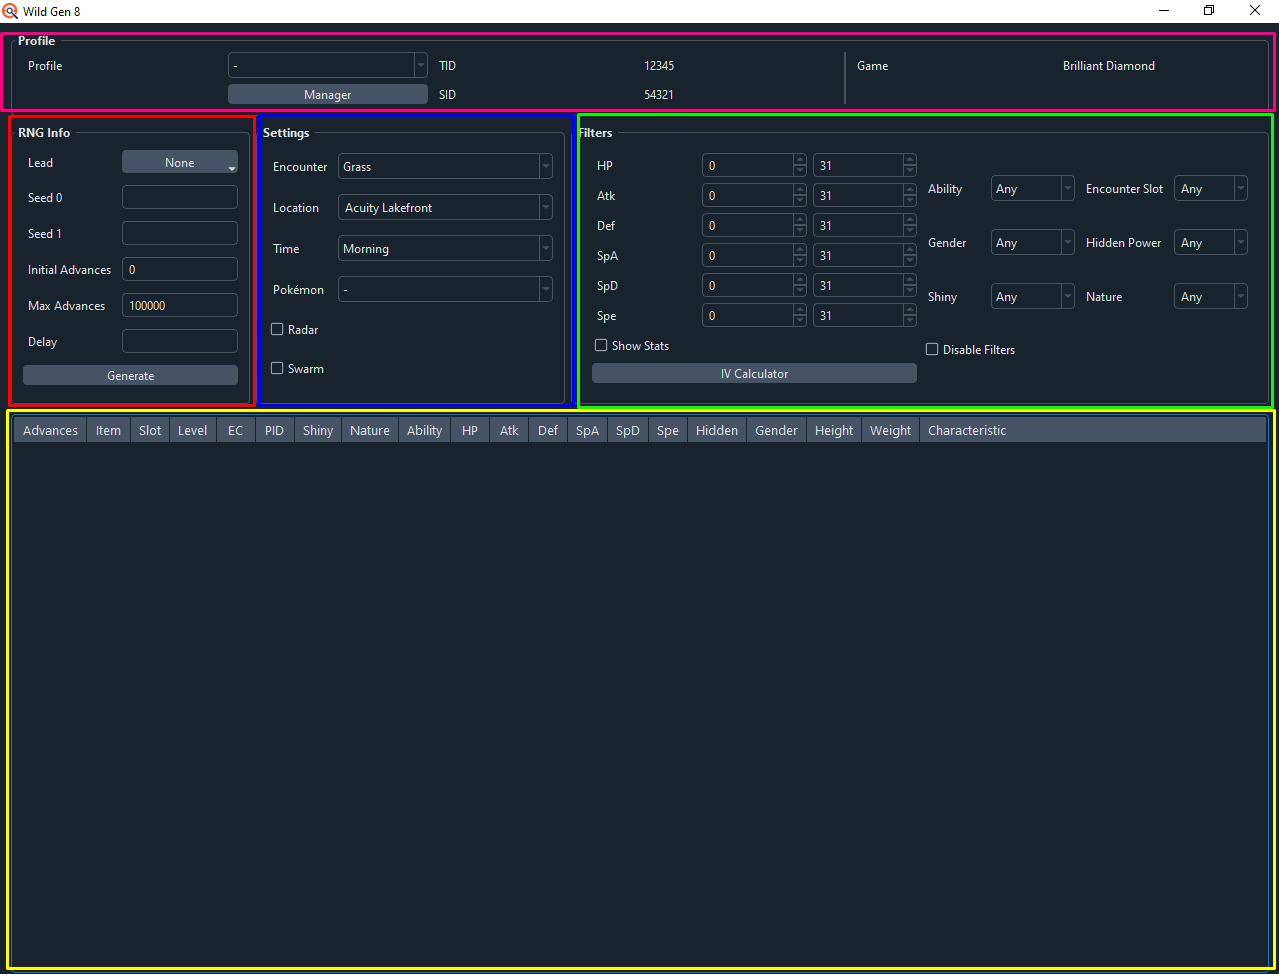Screen dimensions: 1279x974
Task: Click the Generate button
Action: point(131,376)
